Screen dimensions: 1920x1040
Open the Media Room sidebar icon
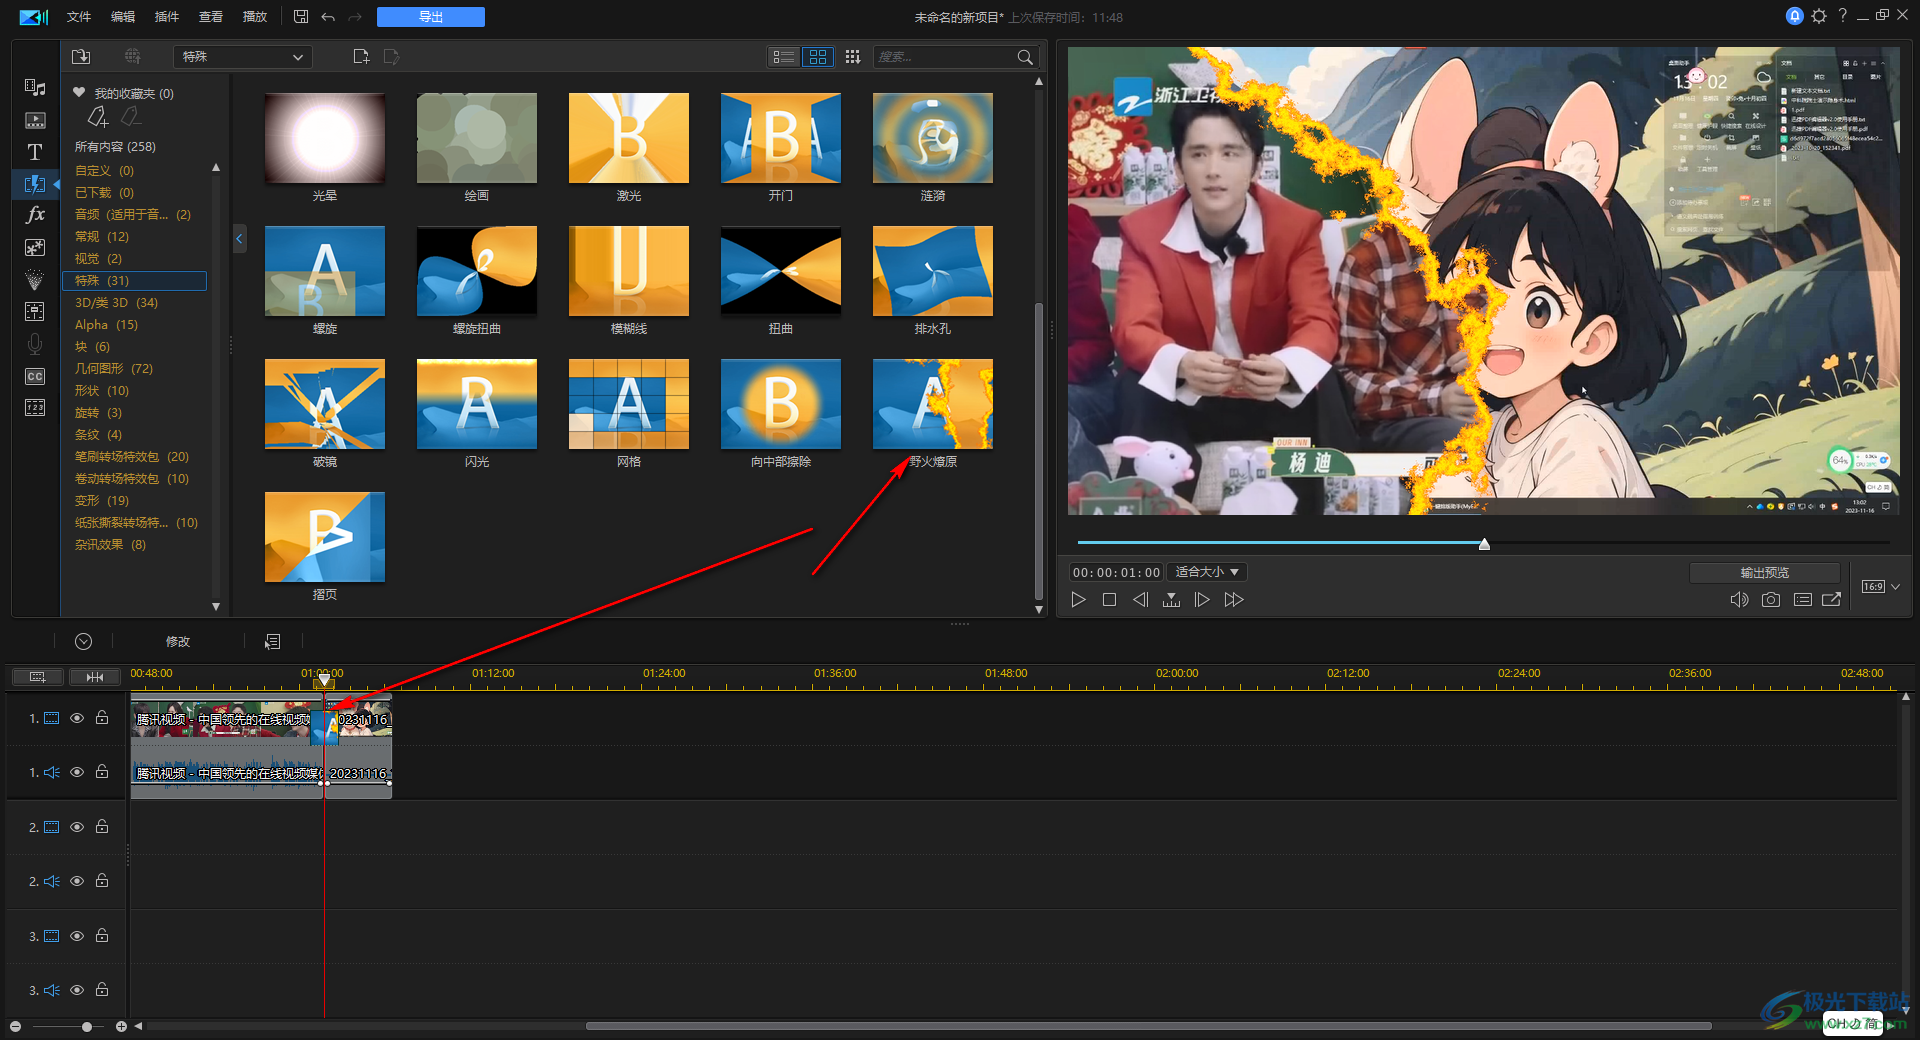click(x=35, y=88)
